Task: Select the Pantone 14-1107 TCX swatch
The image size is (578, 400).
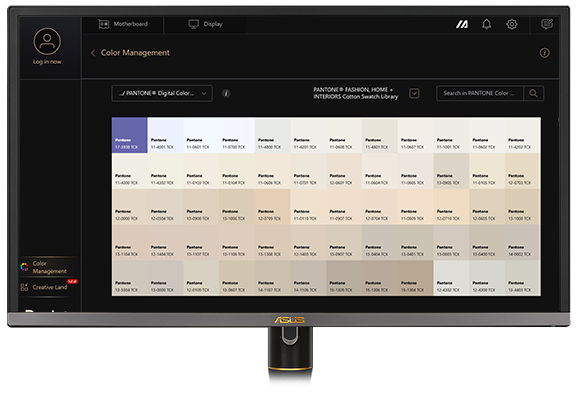Action: (272, 278)
